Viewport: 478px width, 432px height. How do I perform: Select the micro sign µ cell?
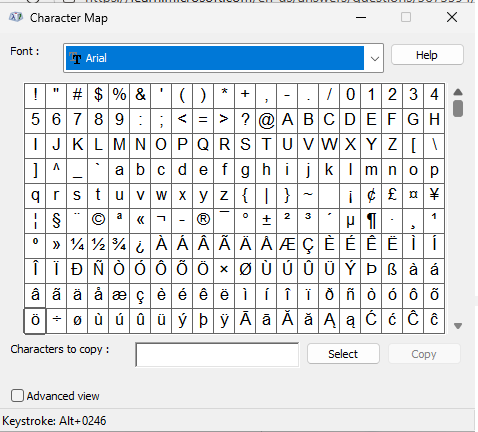[x=350, y=220]
